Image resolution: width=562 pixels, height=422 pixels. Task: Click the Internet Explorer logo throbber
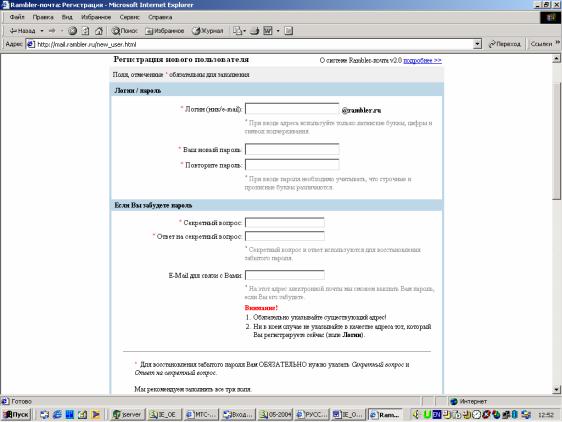[550, 17]
